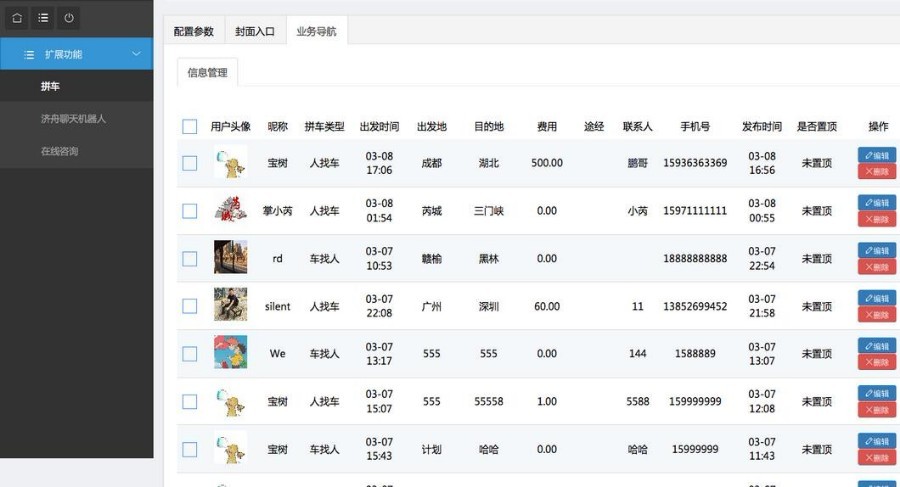Switch to the 业务导航 tab
Screen dimensions: 900x487
coord(316,32)
